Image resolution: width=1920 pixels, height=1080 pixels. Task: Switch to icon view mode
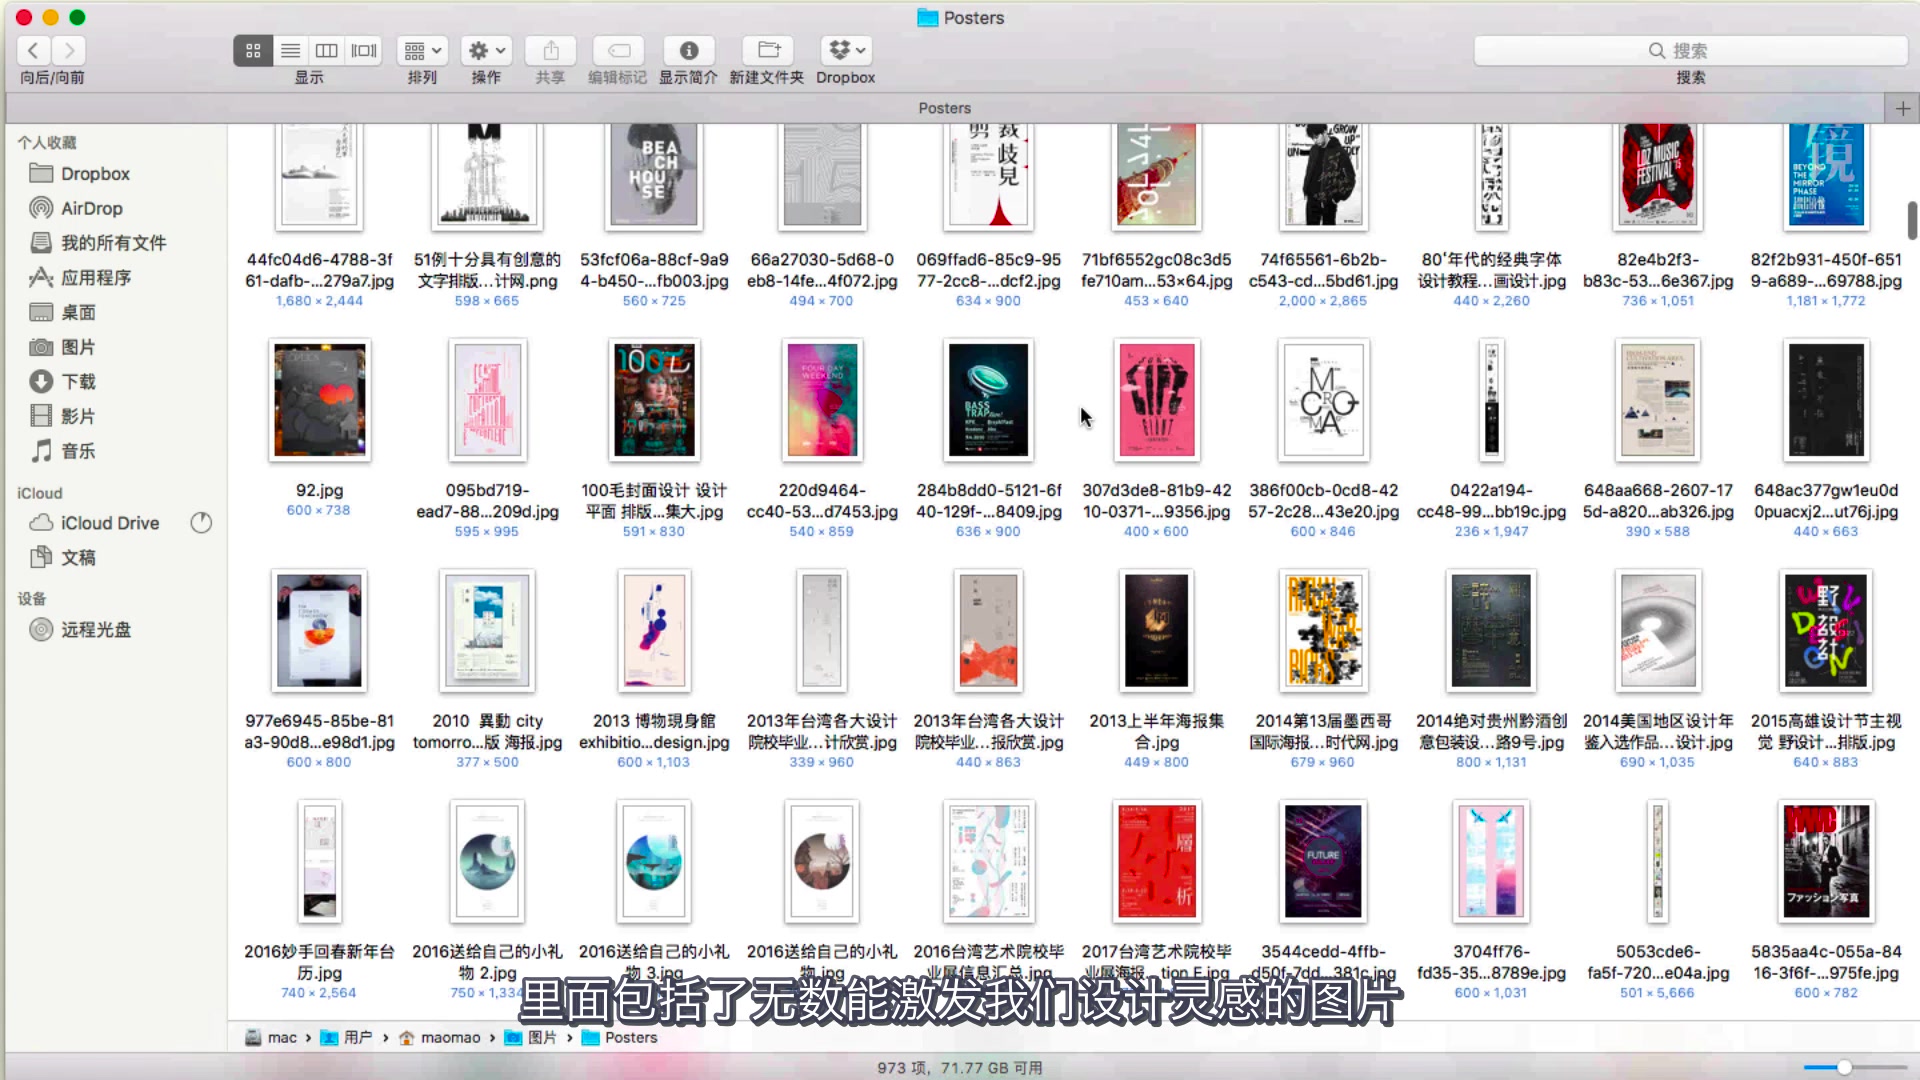click(253, 50)
